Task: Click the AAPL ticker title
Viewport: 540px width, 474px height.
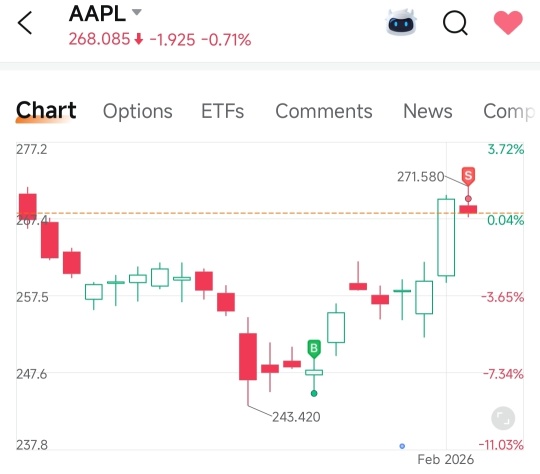Action: click(97, 14)
